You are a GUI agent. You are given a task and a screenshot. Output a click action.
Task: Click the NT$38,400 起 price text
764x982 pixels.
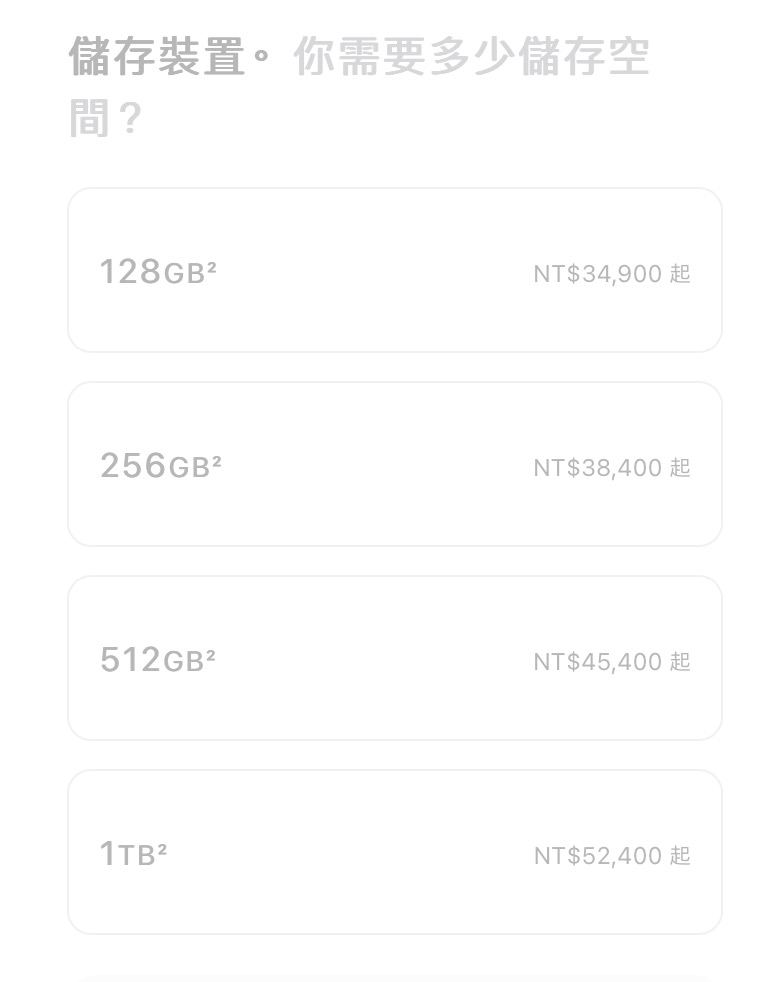pos(612,468)
